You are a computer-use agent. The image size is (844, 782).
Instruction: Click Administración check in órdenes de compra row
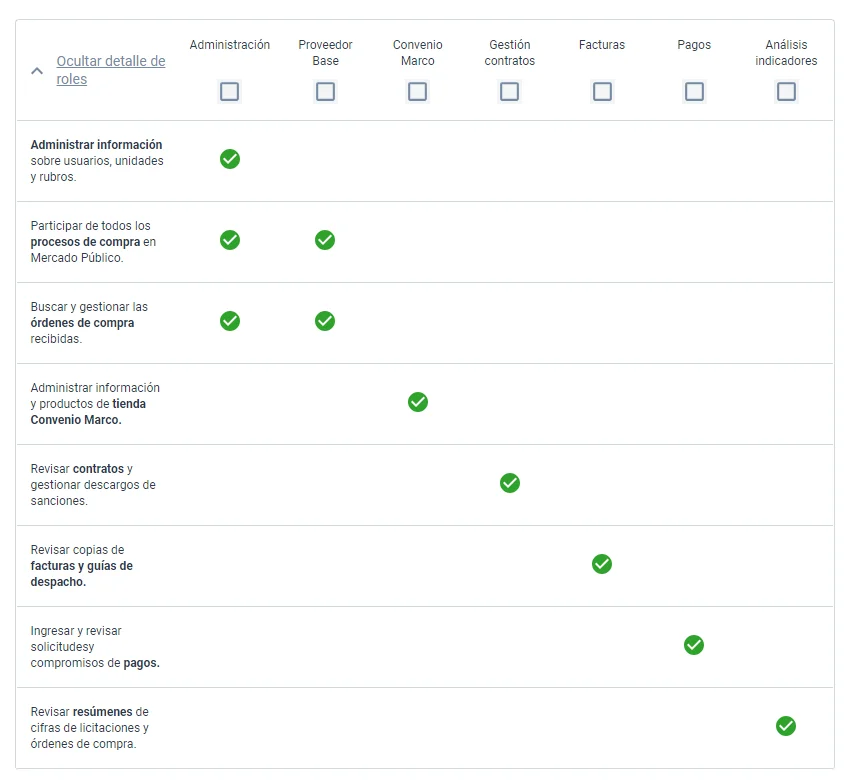pos(230,321)
